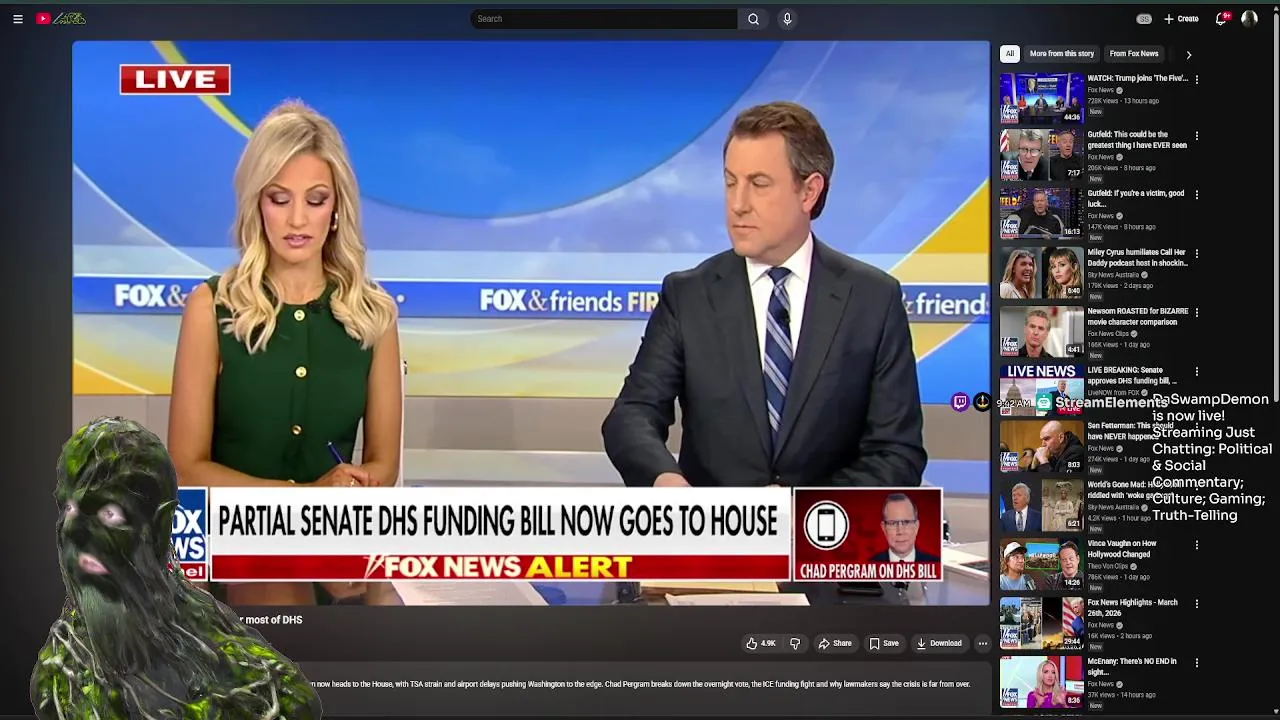Screen dimensions: 1280x720
Task: Open Newsom ROASTED for BIZARRE comparison title
Action: coord(1137,316)
